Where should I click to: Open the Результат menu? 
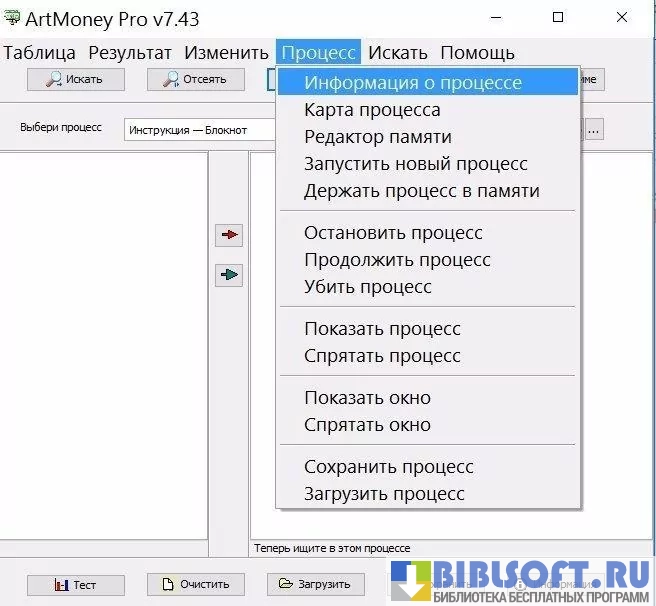(x=130, y=53)
